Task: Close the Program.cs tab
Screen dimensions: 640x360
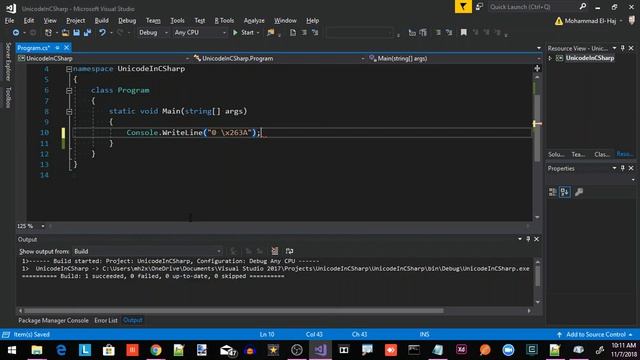Action: [x=67, y=48]
